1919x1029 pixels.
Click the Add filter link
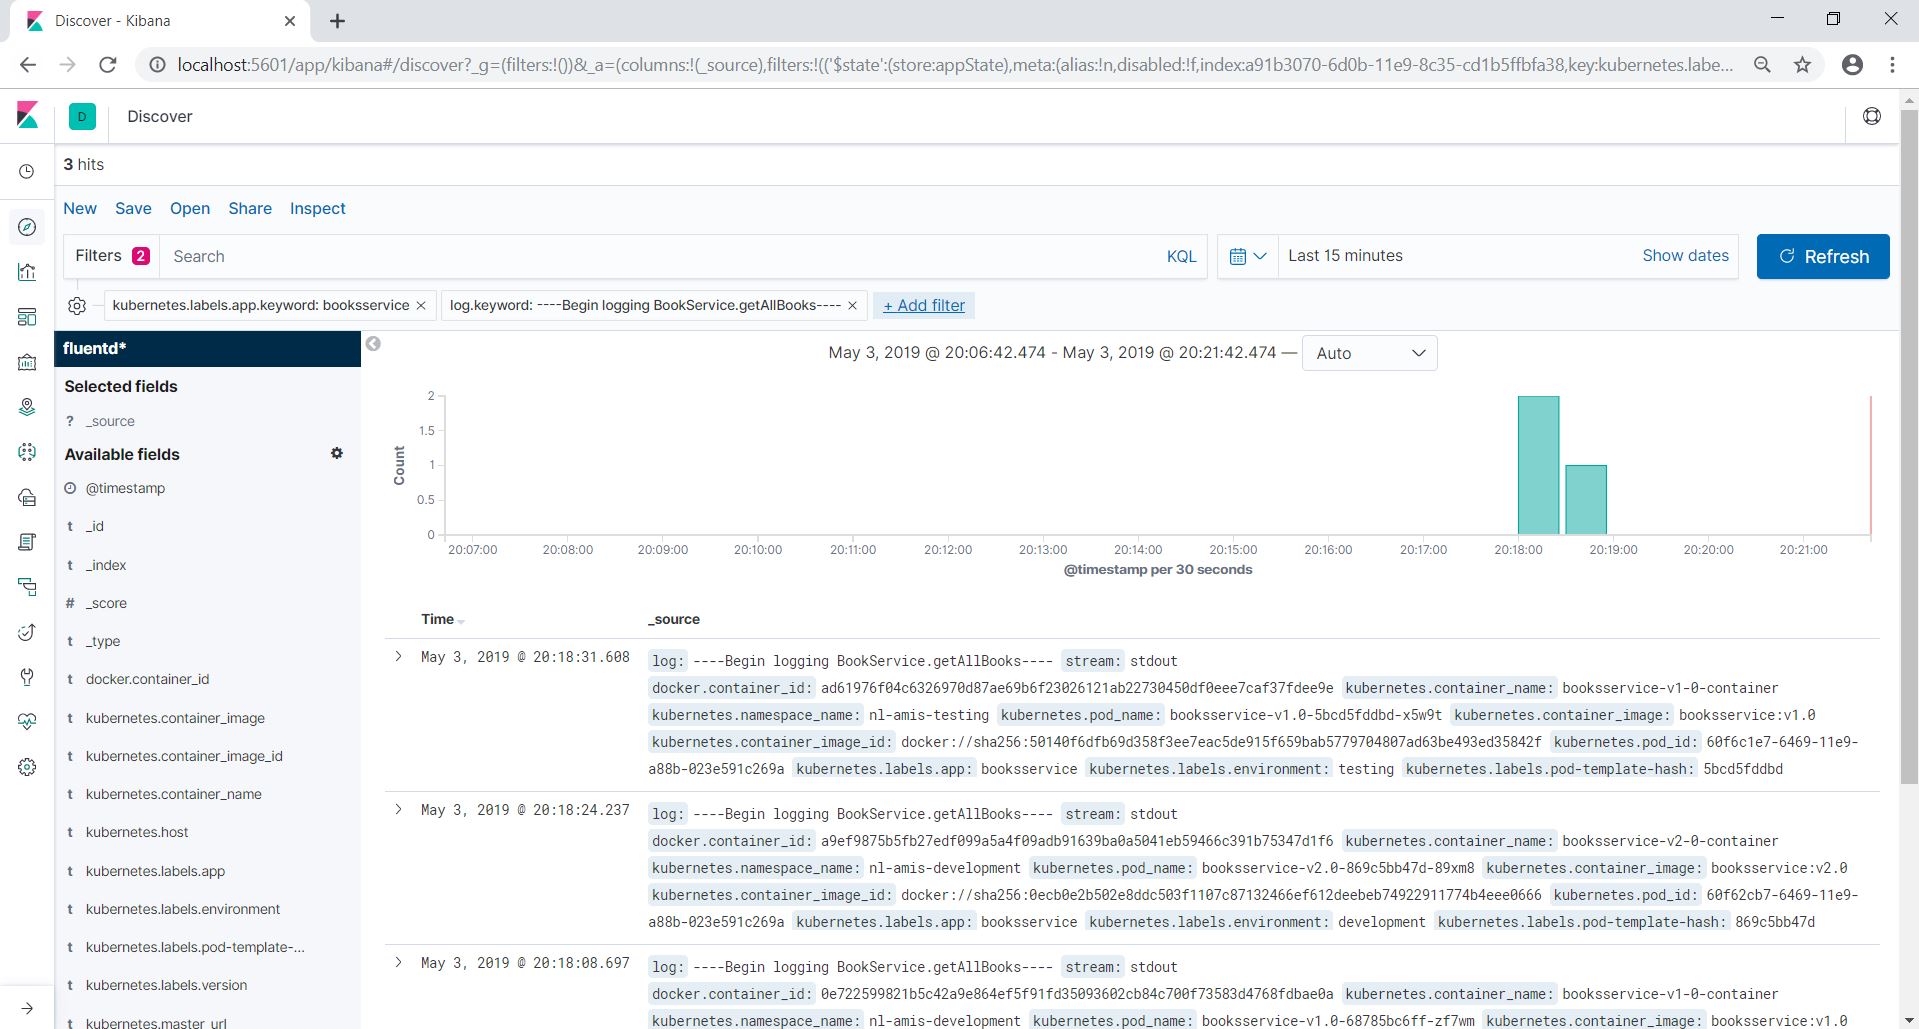coord(924,306)
